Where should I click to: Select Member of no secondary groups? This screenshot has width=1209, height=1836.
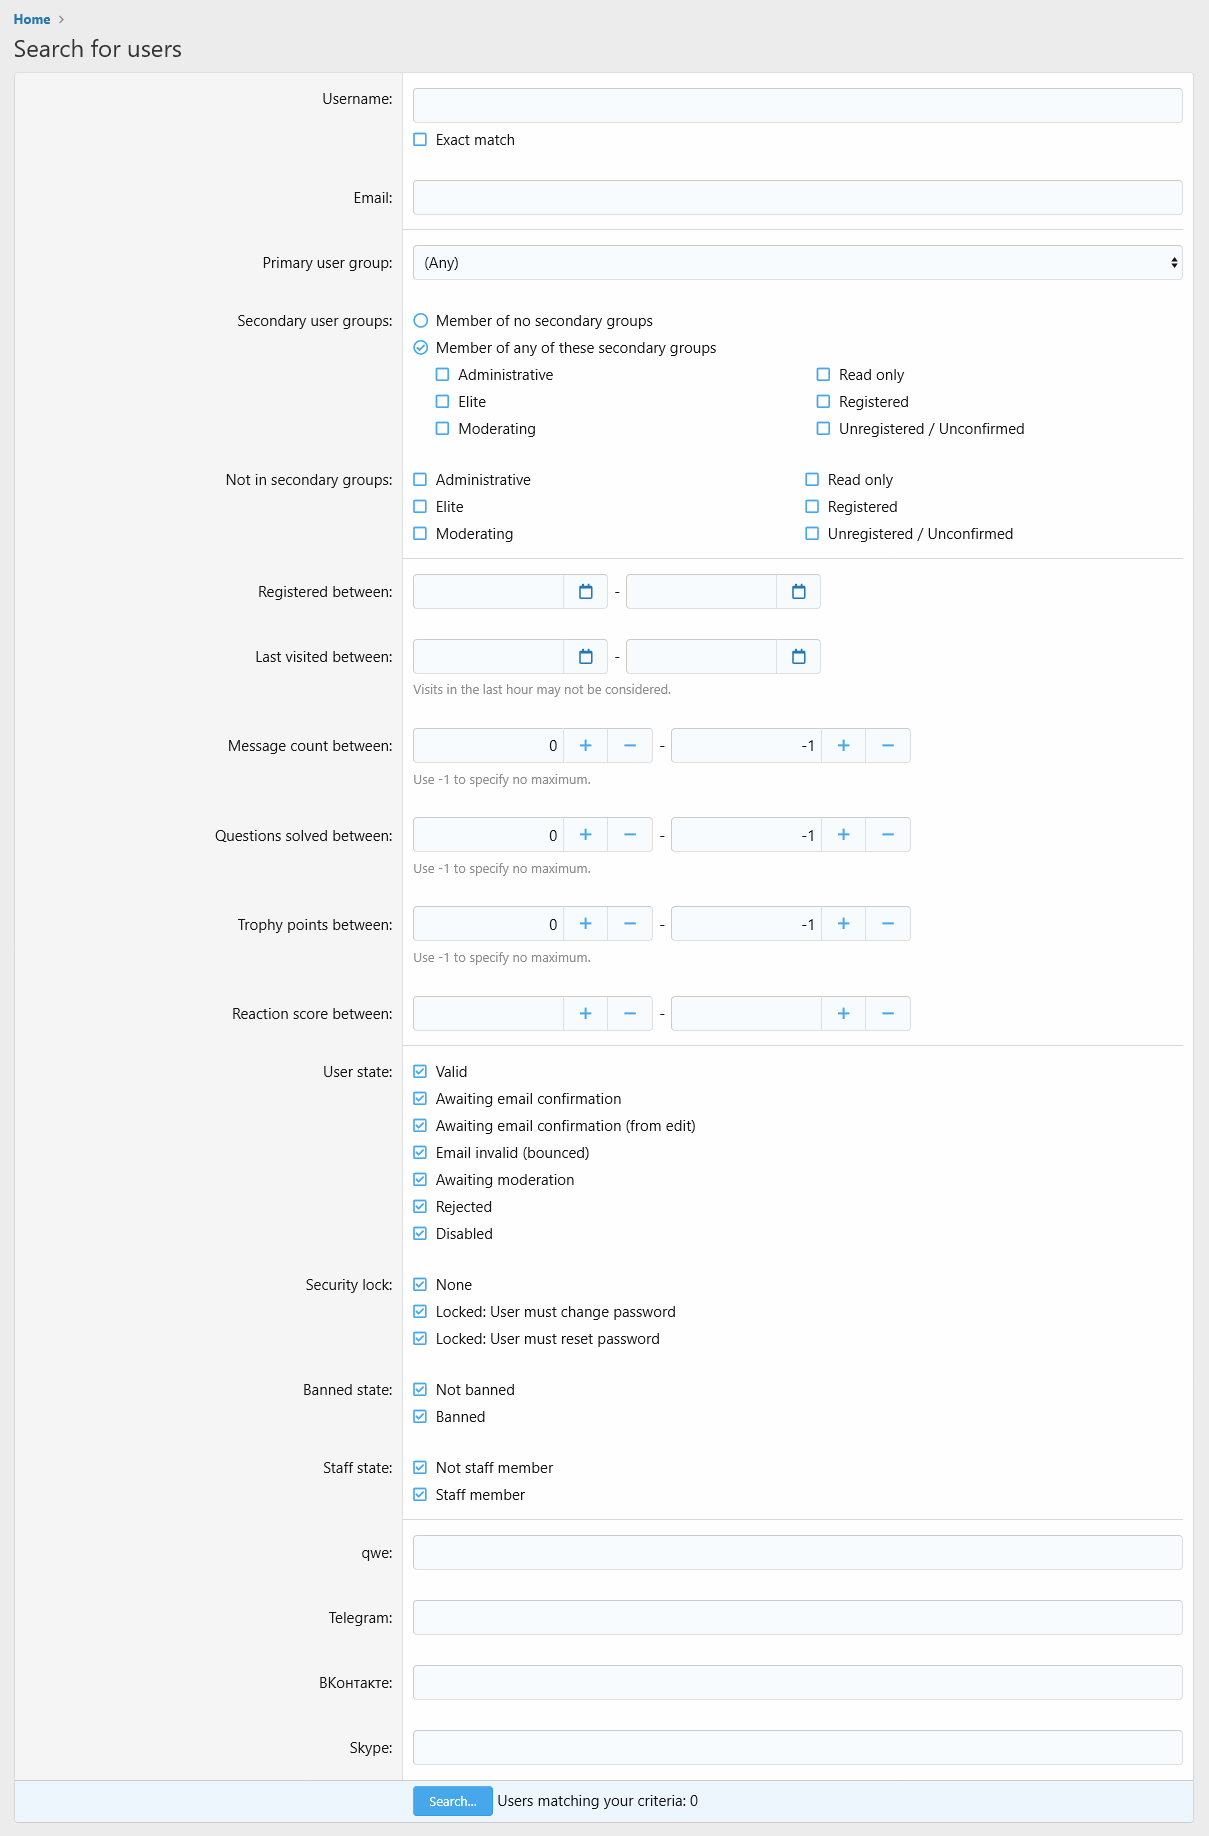(421, 321)
